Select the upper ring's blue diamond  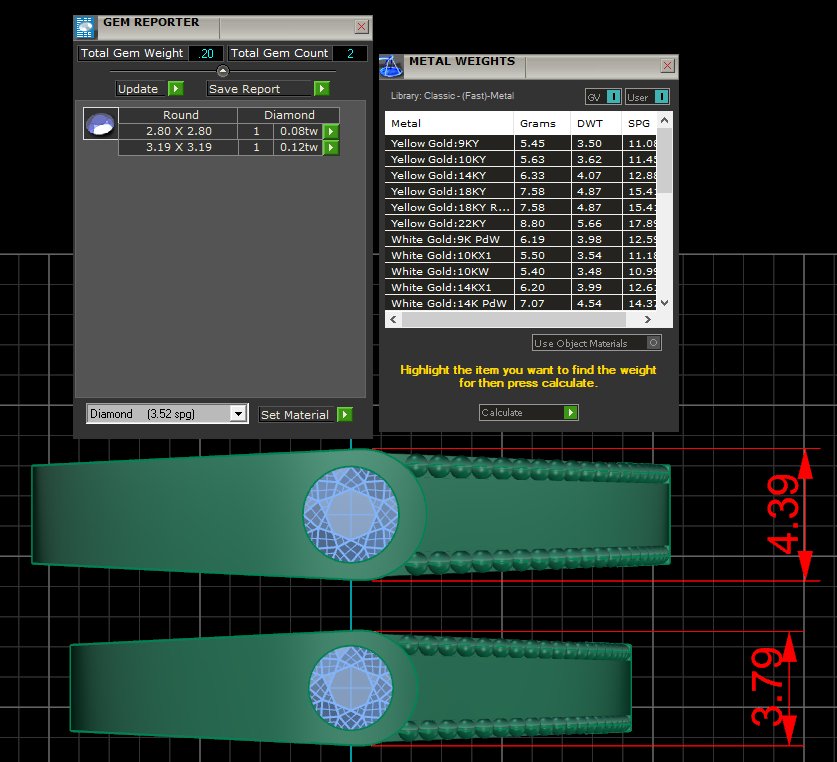tap(351, 514)
